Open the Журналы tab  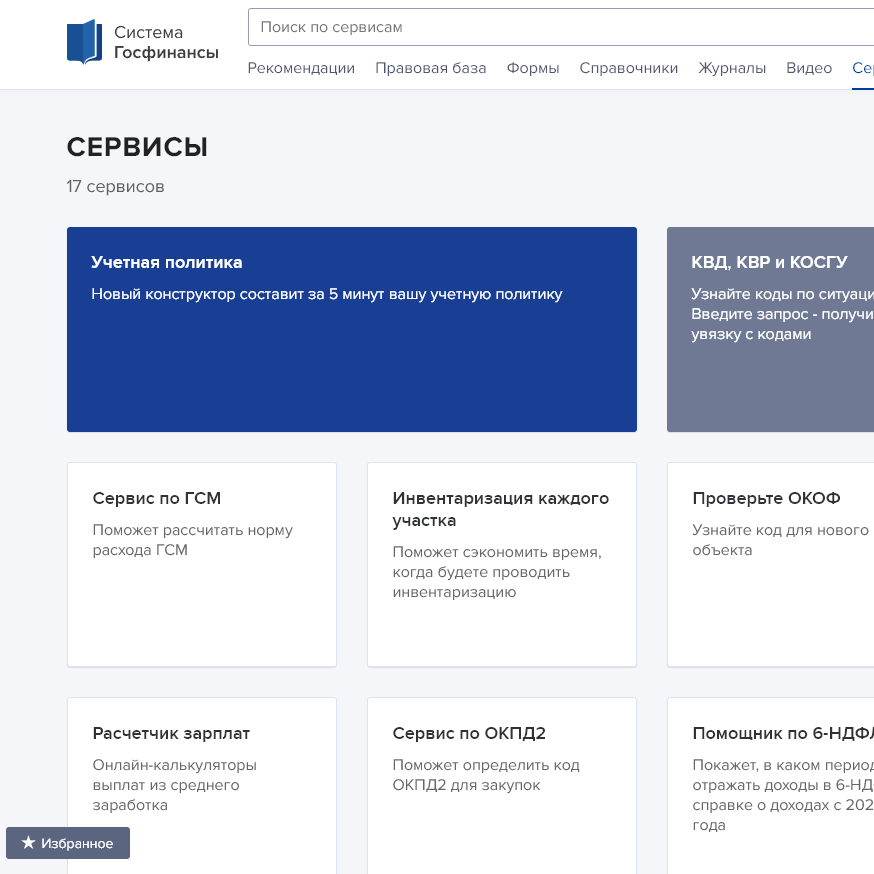click(732, 68)
